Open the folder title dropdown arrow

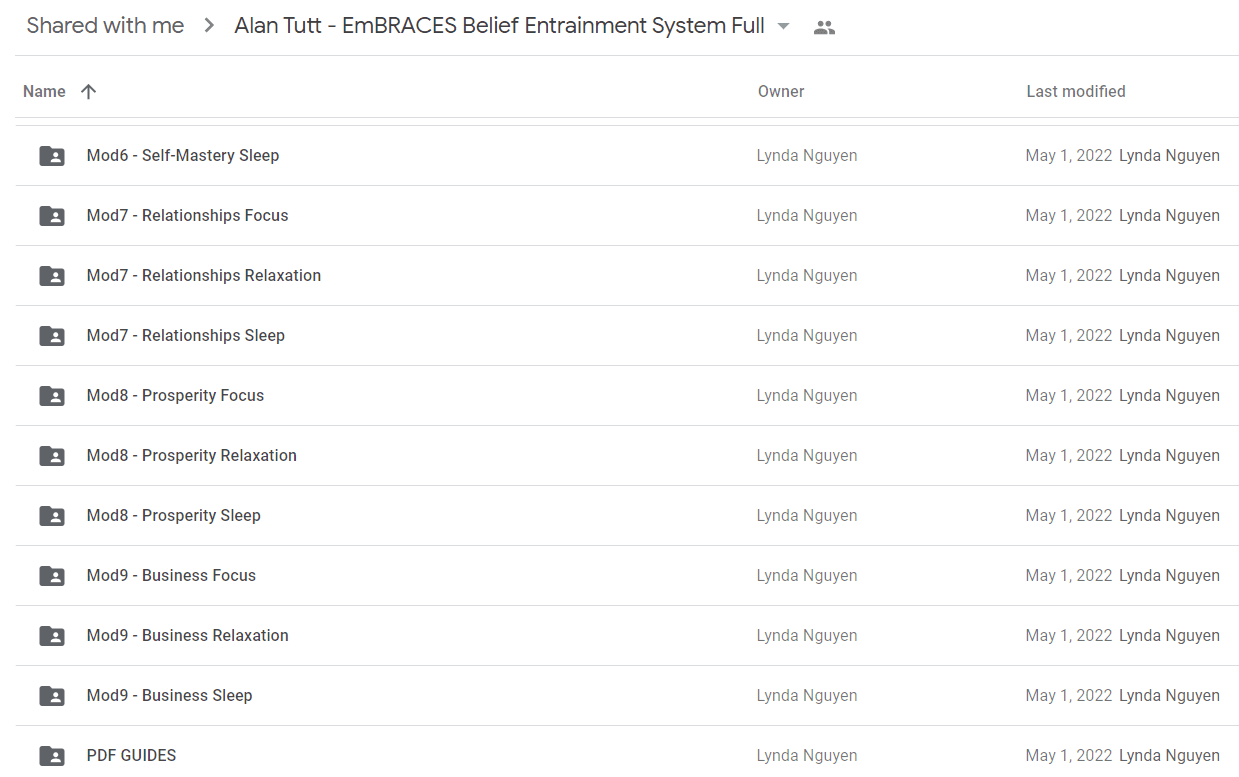point(783,27)
